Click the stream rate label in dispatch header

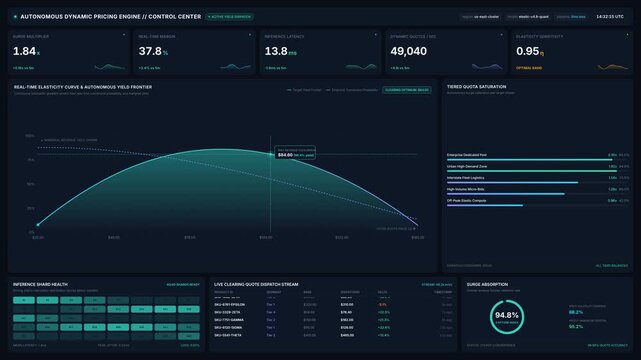coord(437,284)
